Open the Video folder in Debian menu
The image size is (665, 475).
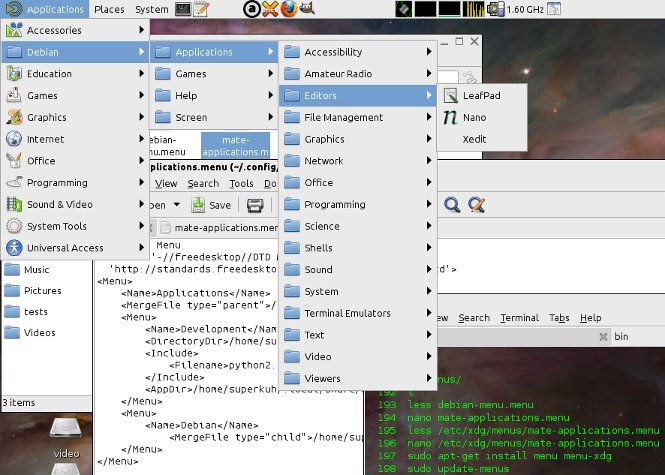tap(358, 357)
